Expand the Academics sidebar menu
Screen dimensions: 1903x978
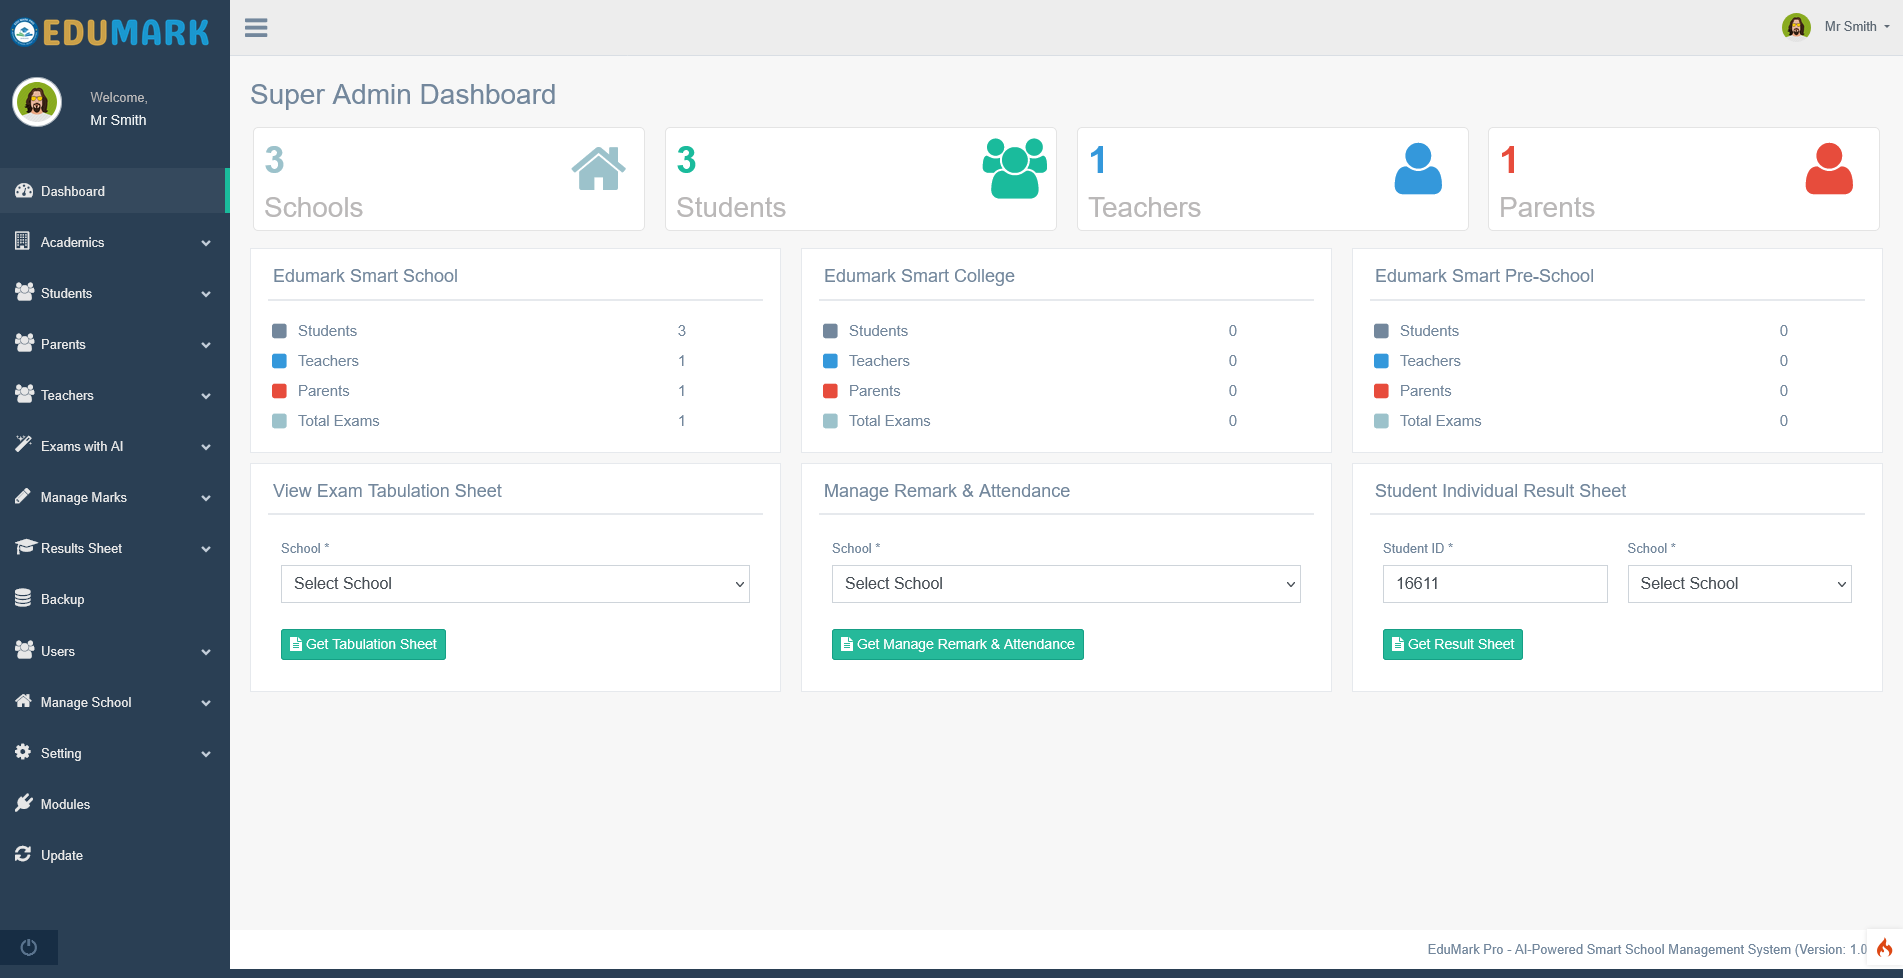(72, 242)
